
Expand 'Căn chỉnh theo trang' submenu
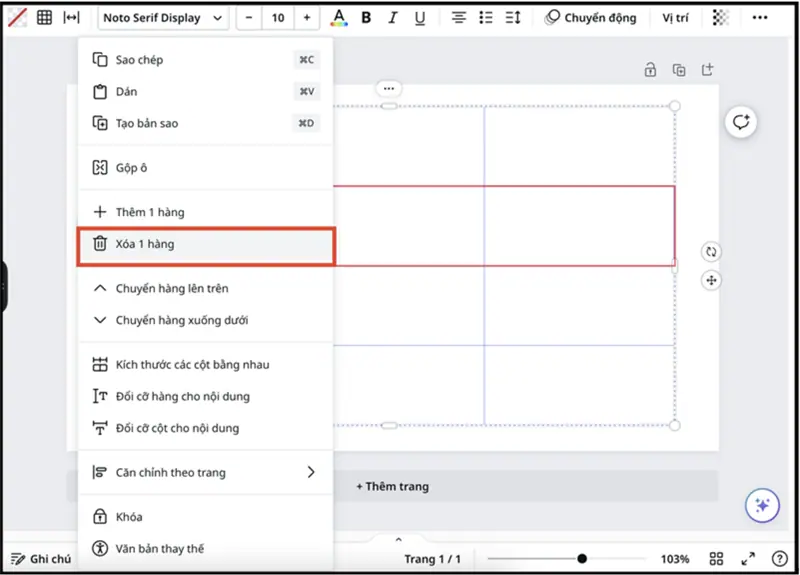pos(205,472)
